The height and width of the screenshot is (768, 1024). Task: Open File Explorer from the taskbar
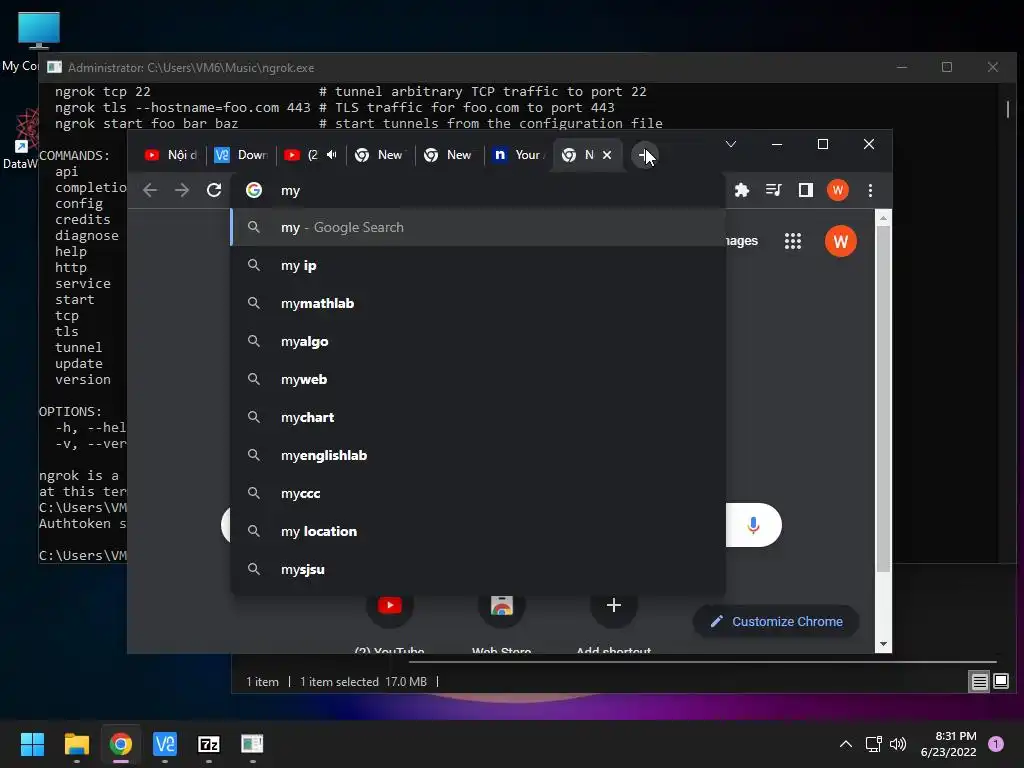point(76,744)
